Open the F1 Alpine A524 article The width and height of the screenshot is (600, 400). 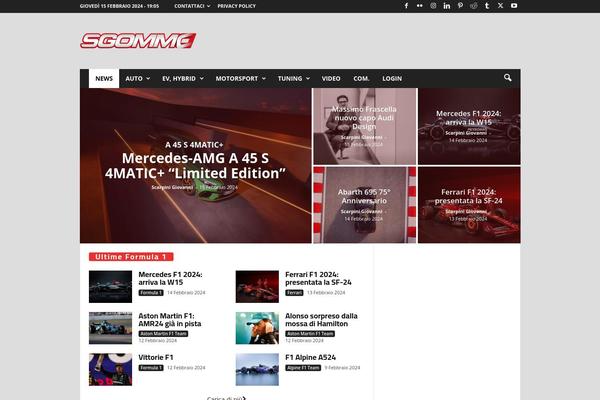pos(310,357)
